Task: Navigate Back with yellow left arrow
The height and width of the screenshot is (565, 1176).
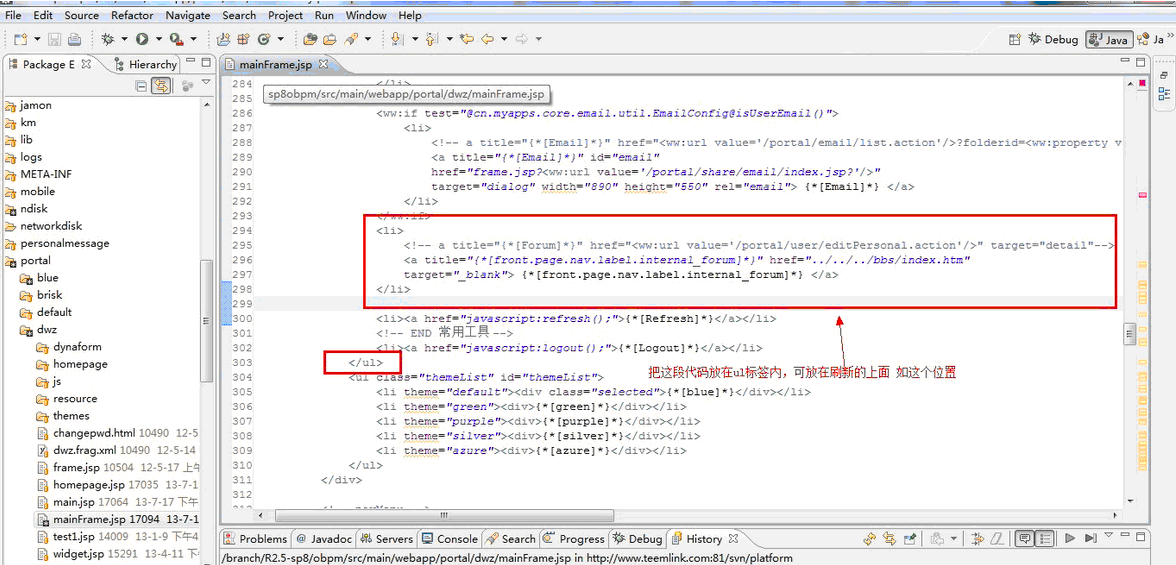Action: pyautogui.click(x=487, y=39)
